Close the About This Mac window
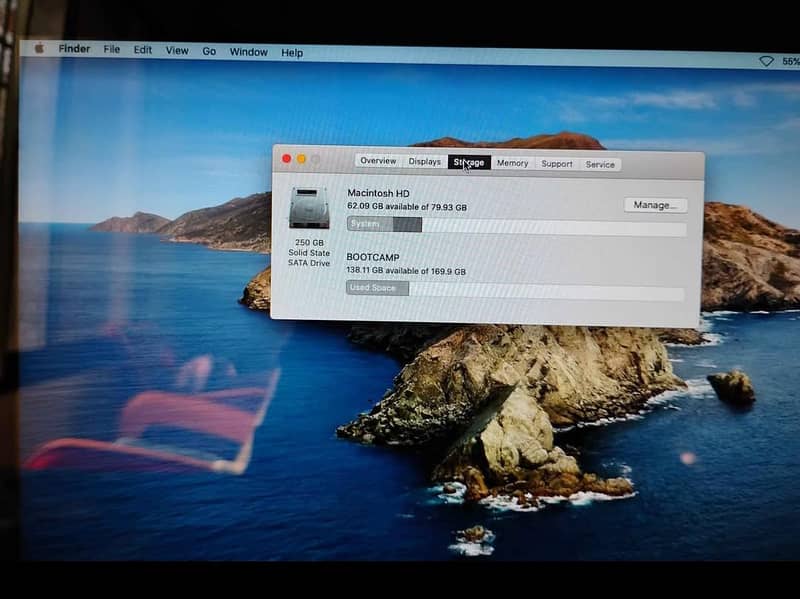This screenshot has height=599, width=800. (287, 159)
